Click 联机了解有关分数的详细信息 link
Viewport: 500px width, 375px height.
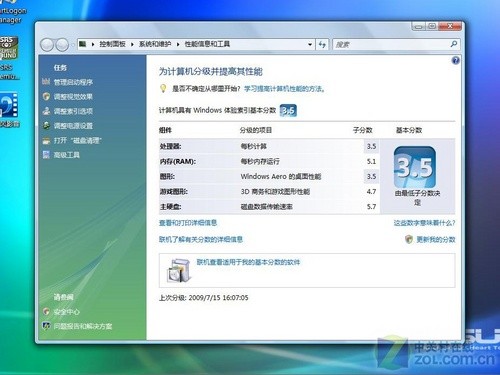(201, 239)
